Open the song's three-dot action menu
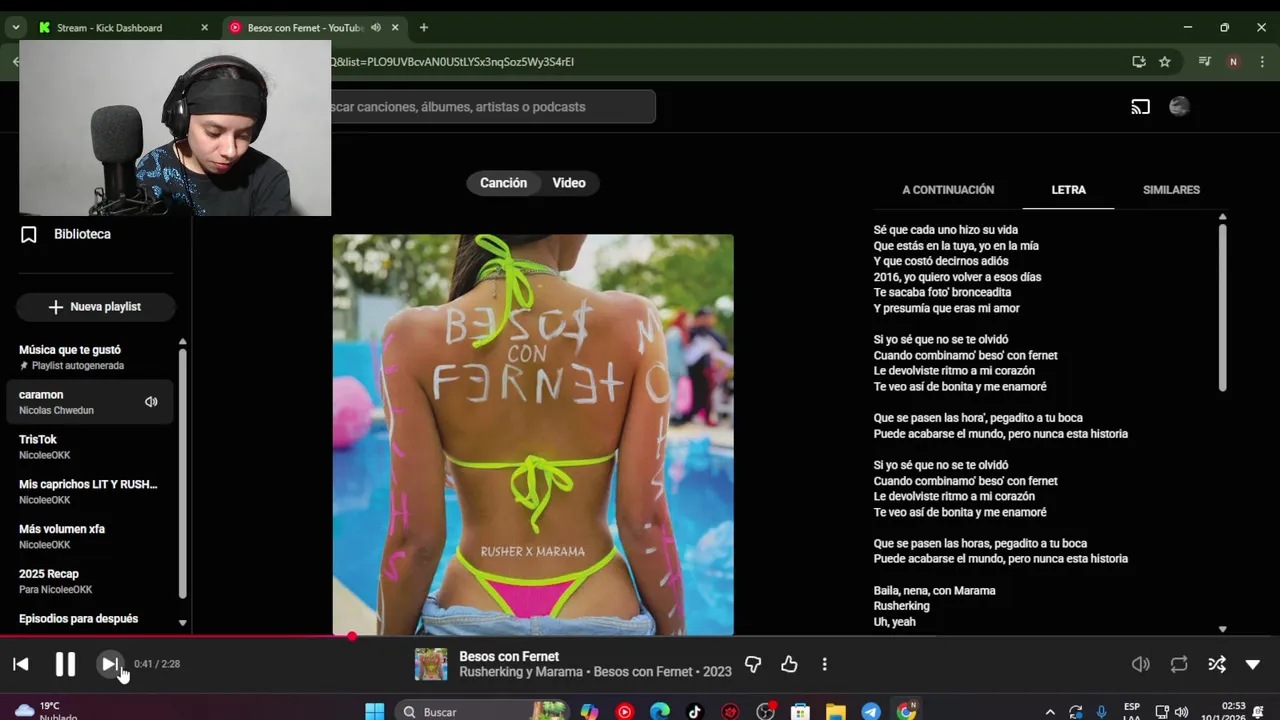This screenshot has width=1280, height=720. coord(824,664)
